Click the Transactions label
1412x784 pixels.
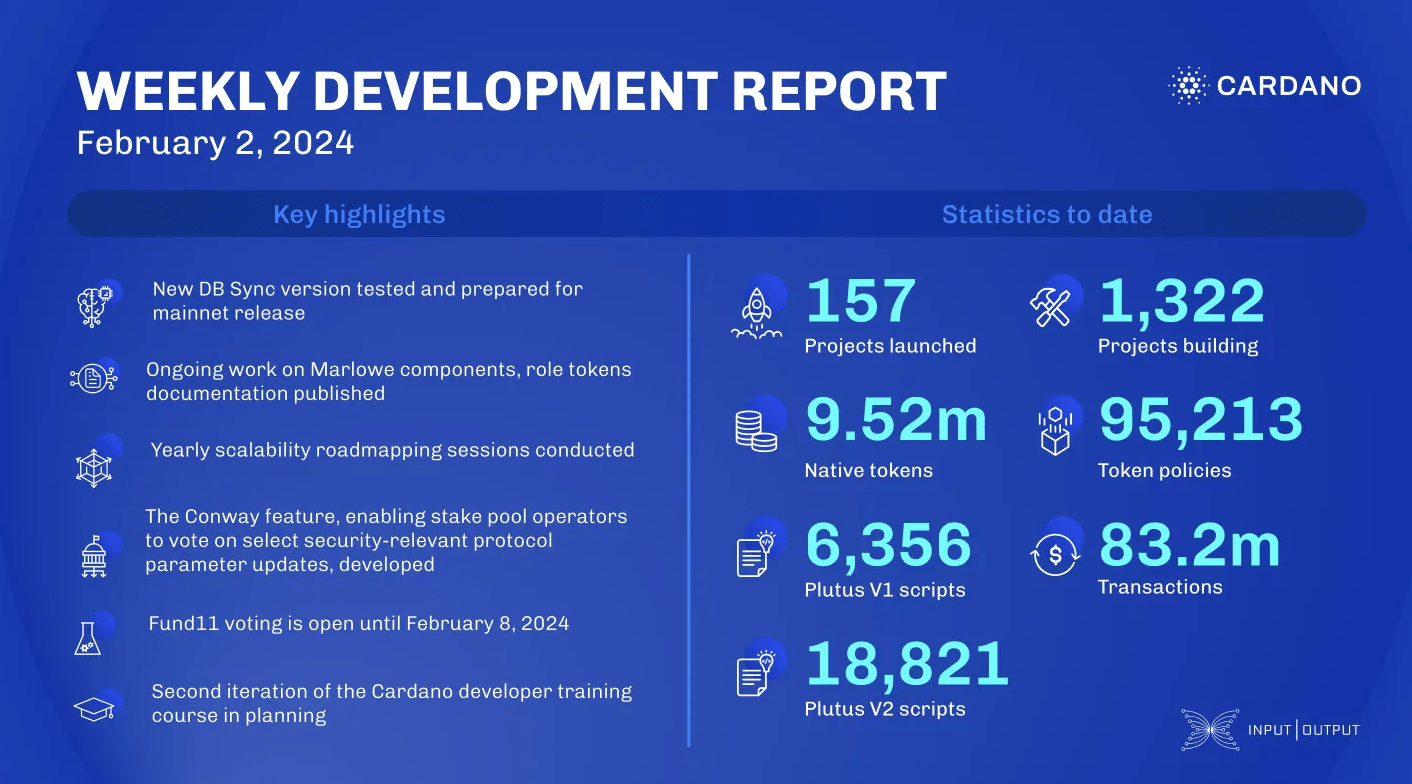[1160, 587]
